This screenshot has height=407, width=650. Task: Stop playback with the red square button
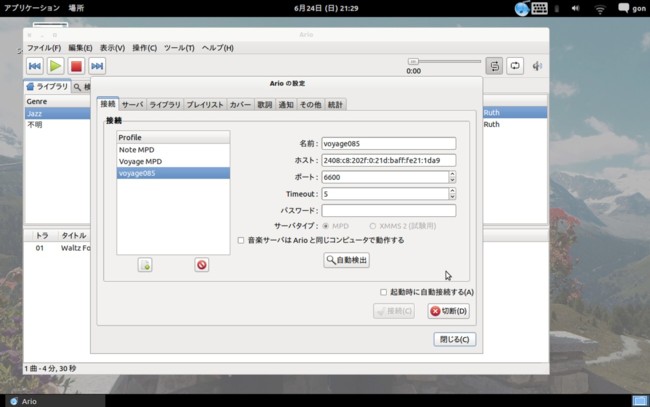pyautogui.click(x=76, y=66)
